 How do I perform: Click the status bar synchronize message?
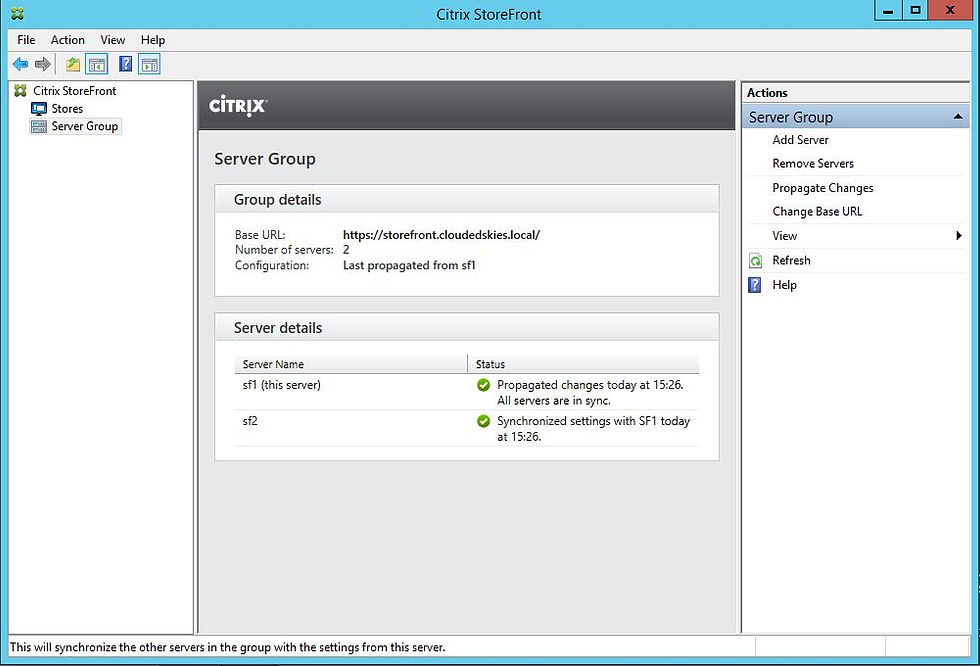228,647
